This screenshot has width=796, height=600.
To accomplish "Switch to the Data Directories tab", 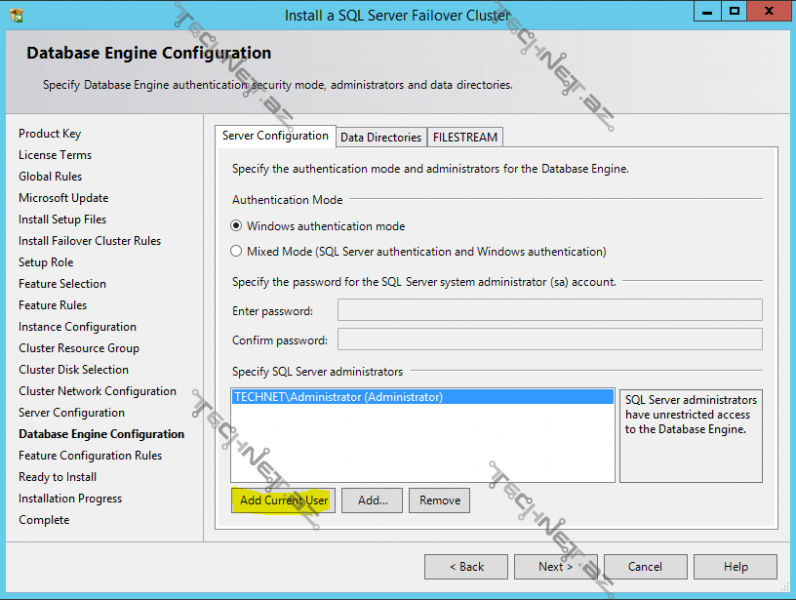I will point(380,137).
